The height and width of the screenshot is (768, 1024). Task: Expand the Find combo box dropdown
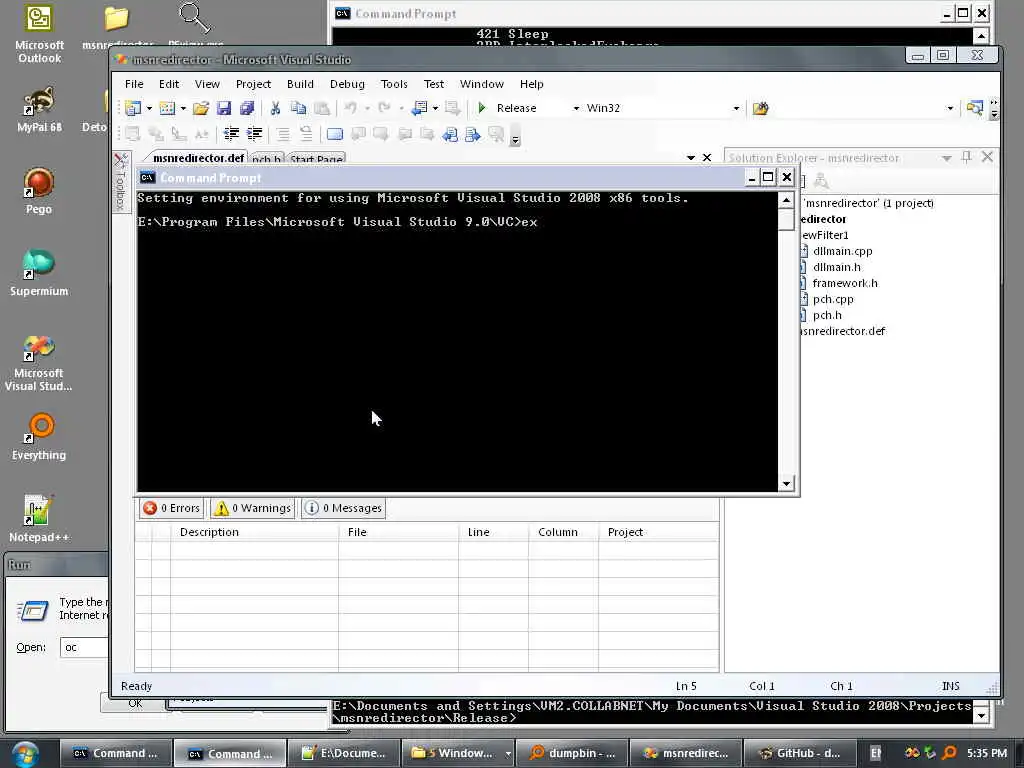pyautogui.click(x=950, y=108)
